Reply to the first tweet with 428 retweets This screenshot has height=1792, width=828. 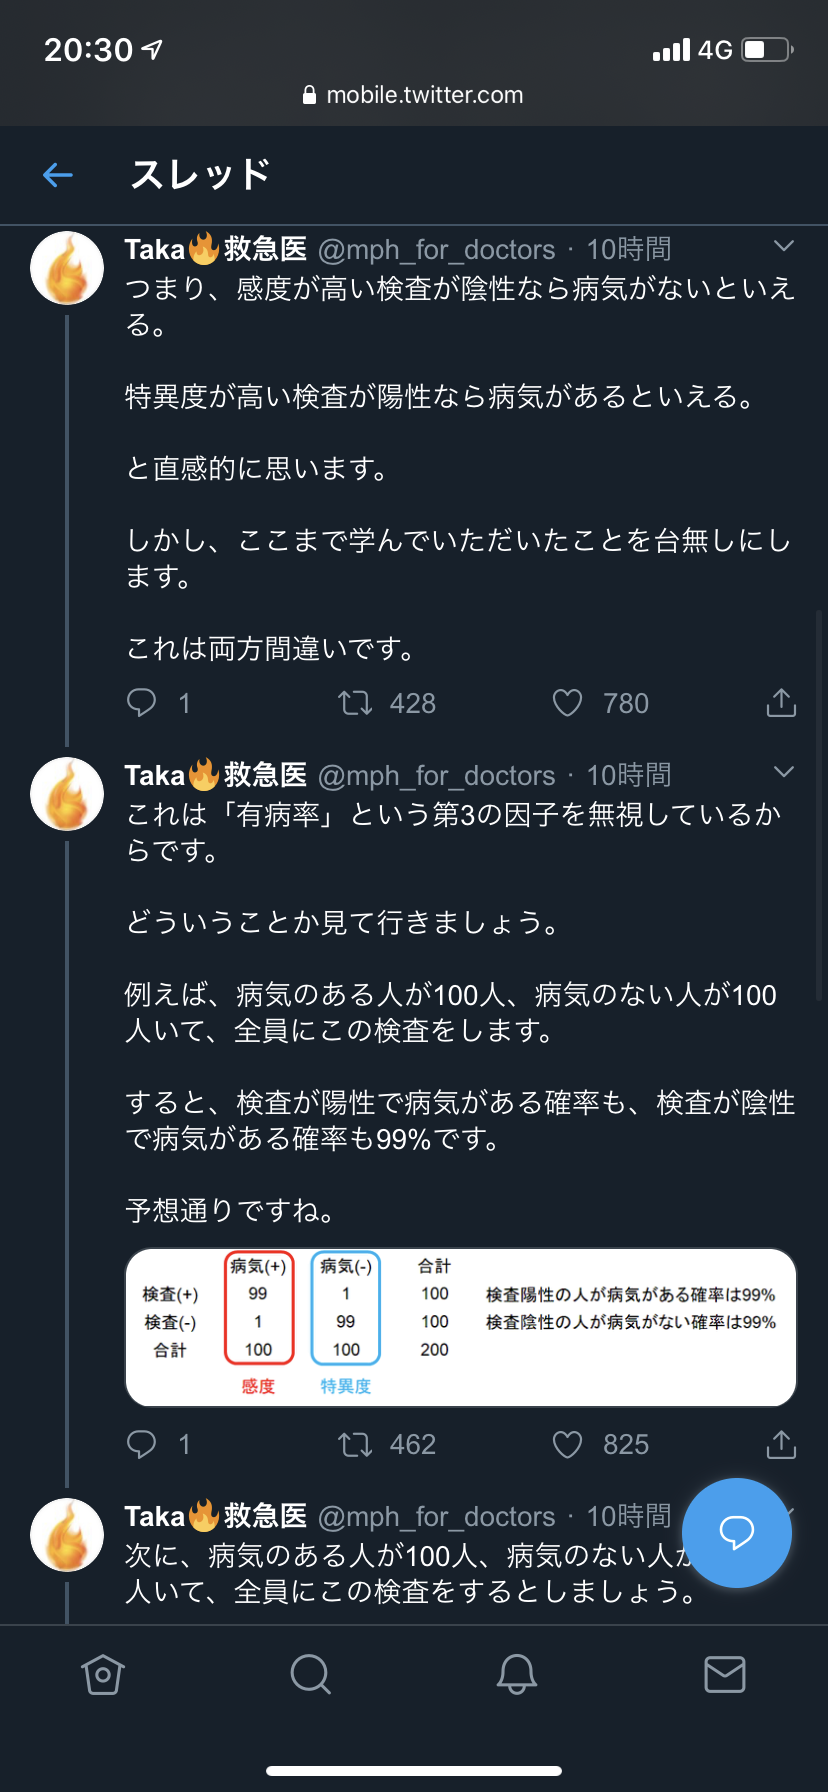(x=142, y=703)
